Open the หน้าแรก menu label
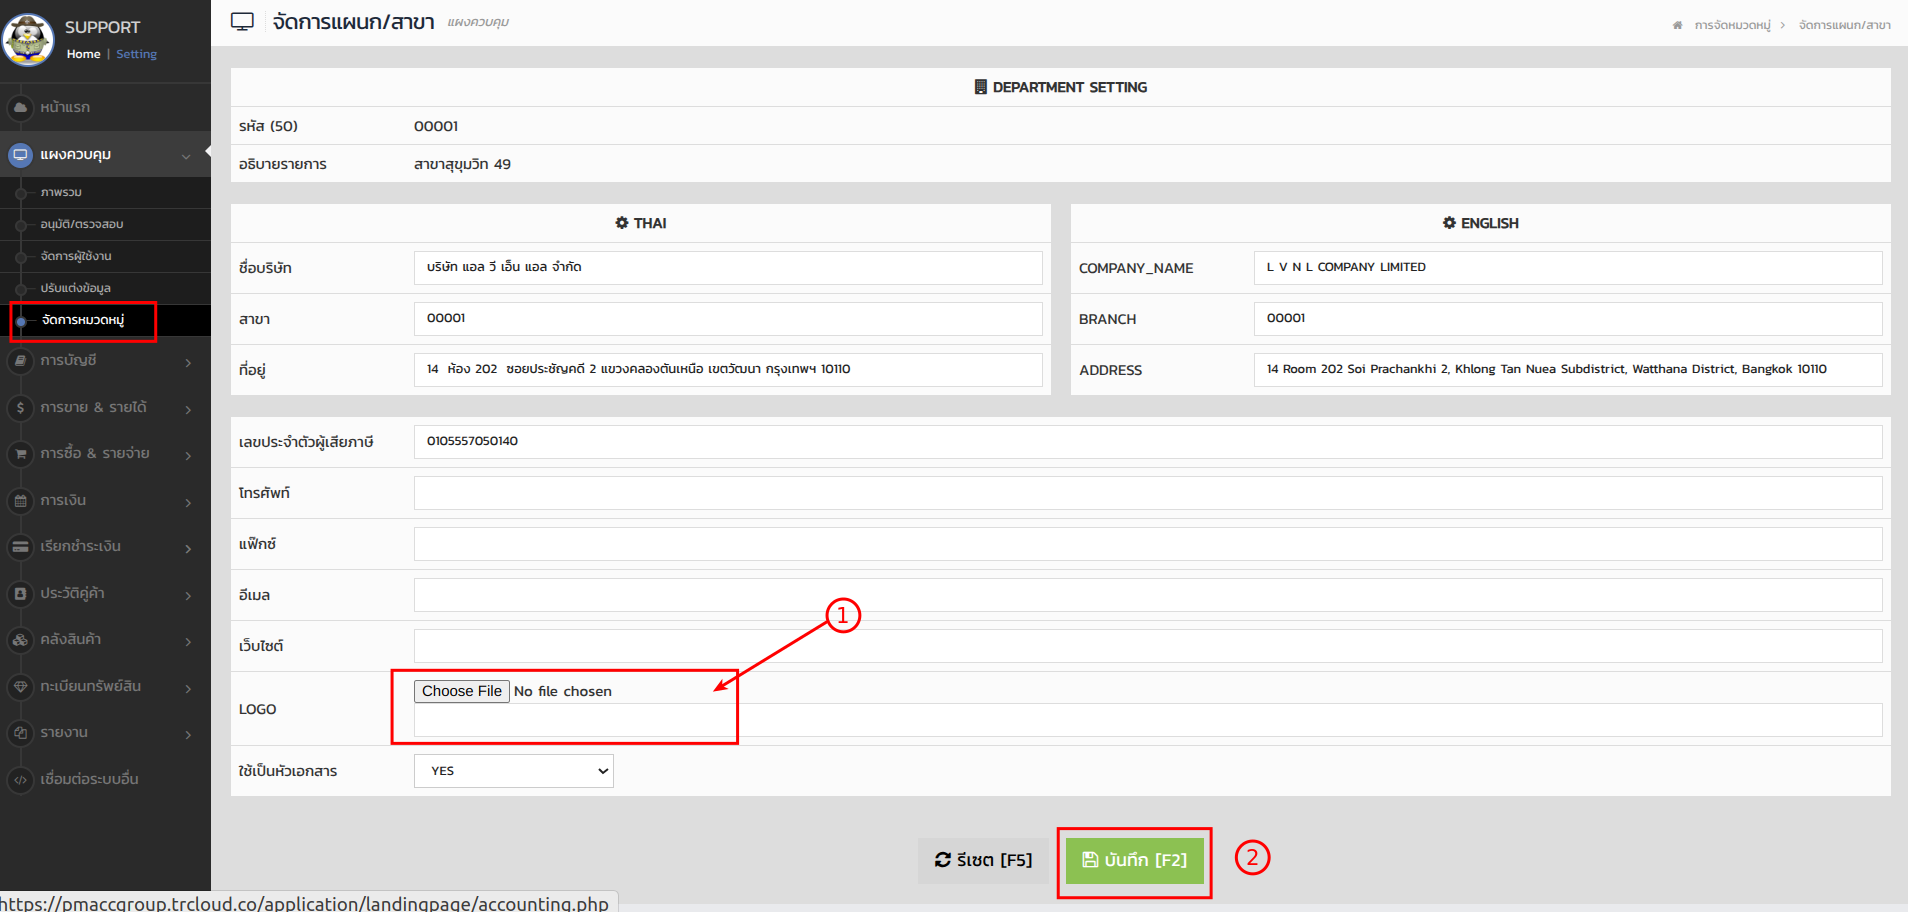The image size is (1908, 912). (x=65, y=107)
